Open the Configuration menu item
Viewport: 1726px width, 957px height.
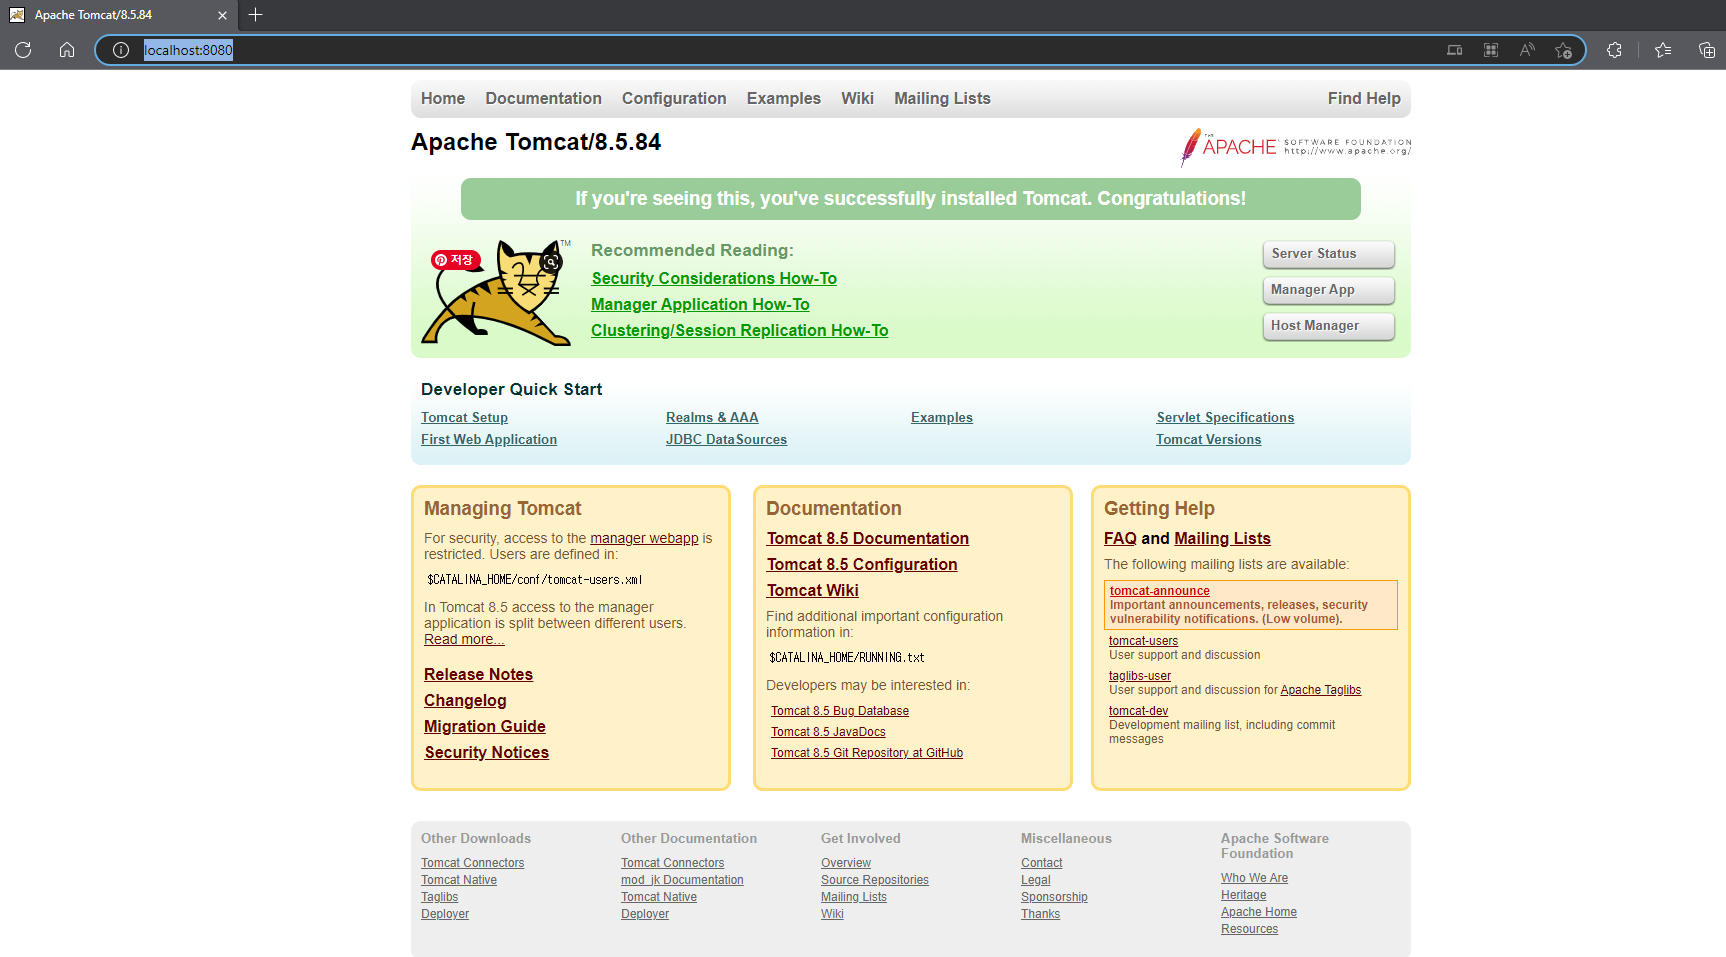coord(674,98)
